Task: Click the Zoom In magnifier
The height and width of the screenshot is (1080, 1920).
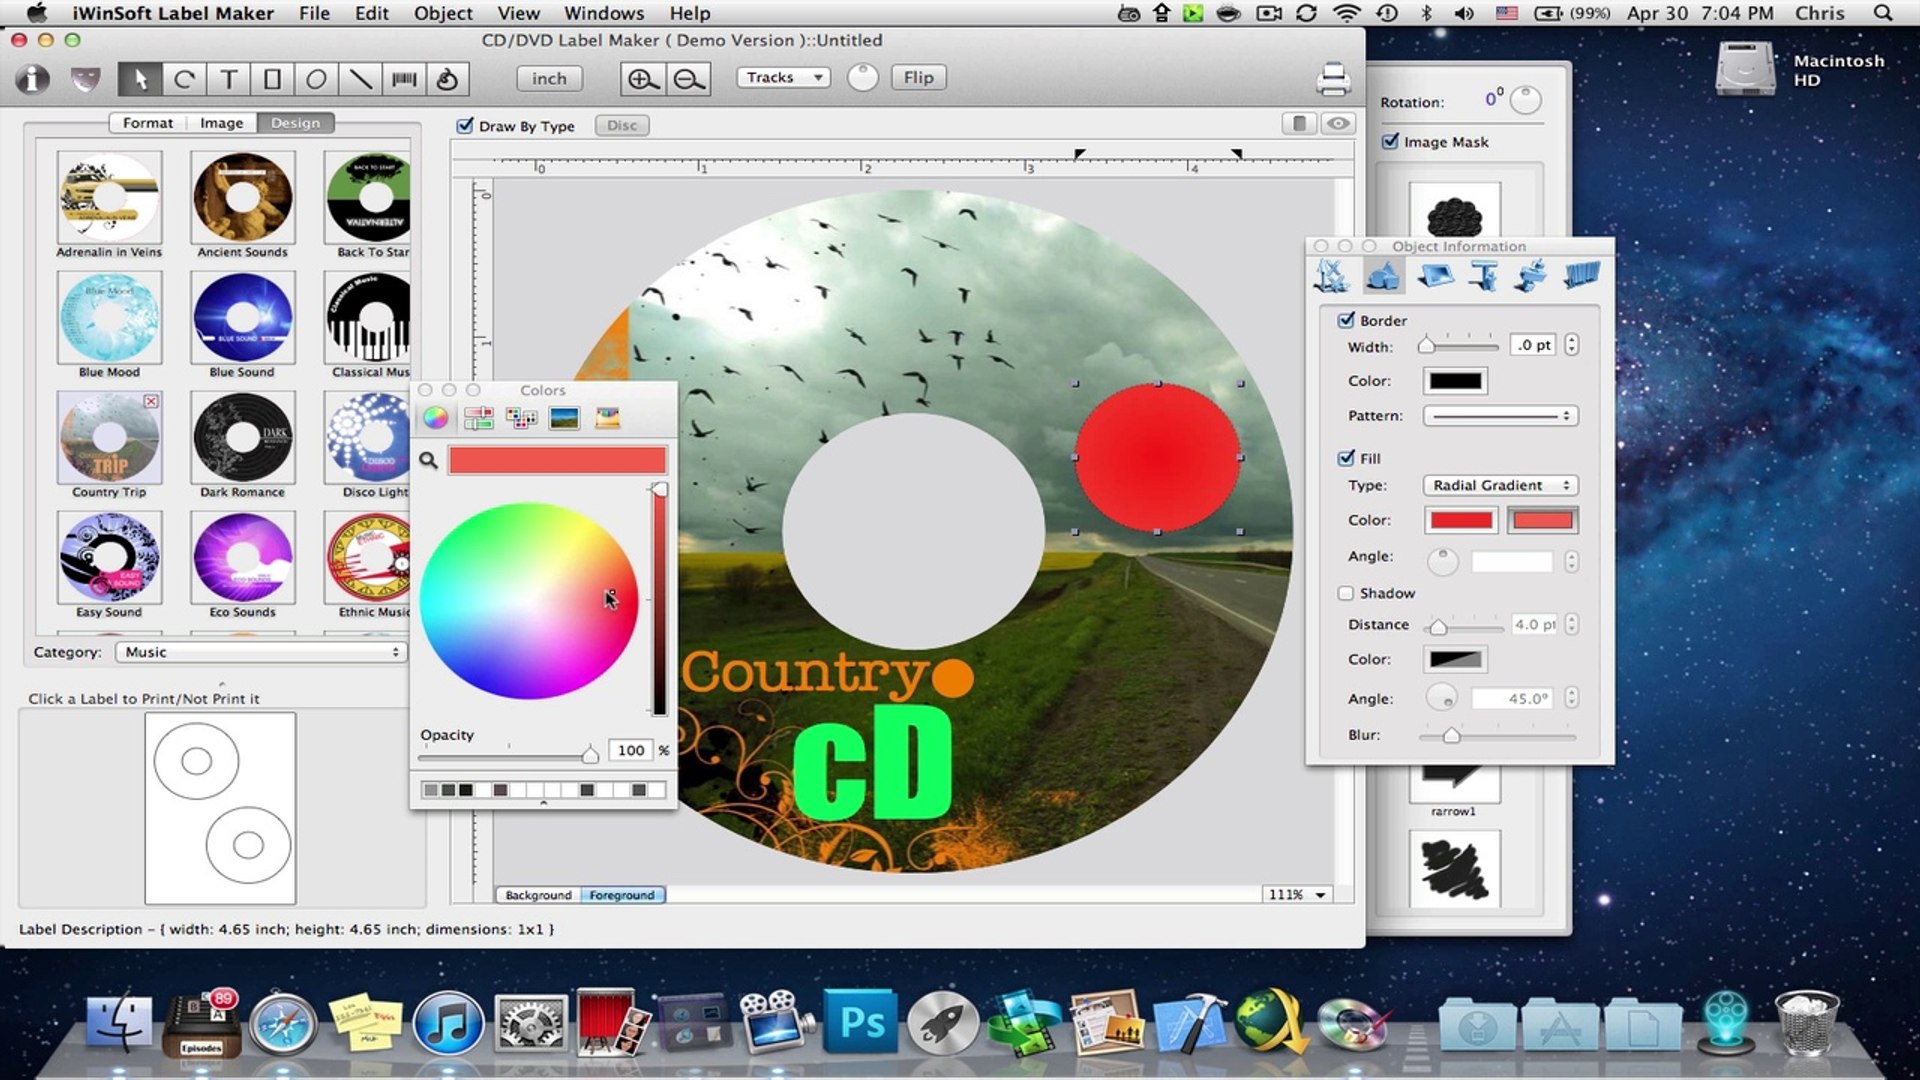Action: pyautogui.click(x=642, y=79)
